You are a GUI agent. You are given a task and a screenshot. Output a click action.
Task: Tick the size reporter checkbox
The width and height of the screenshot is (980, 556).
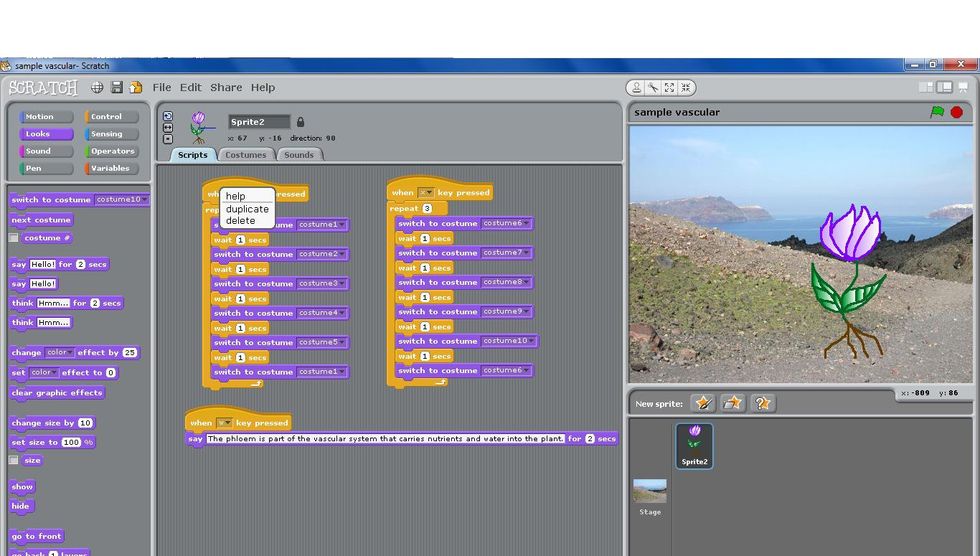point(14,460)
